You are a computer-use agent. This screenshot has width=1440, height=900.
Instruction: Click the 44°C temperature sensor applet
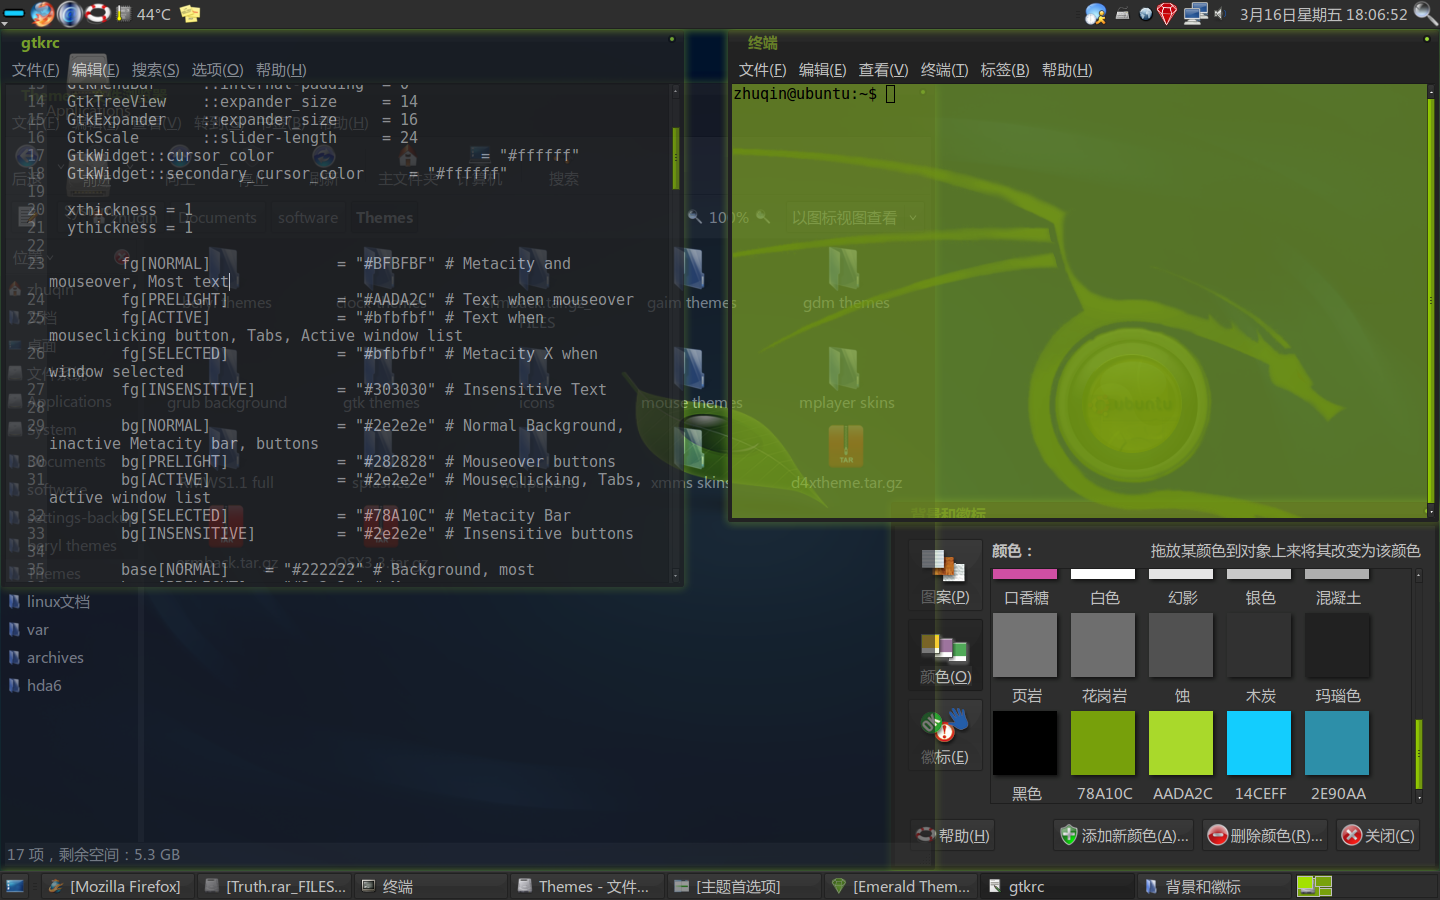click(144, 14)
